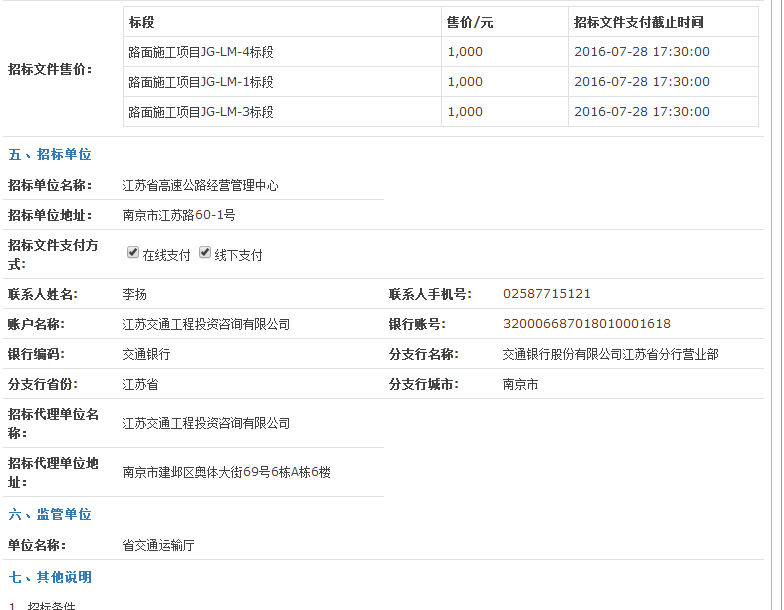The height and width of the screenshot is (610, 784).
Task: Toggle the 线下支付 checkbox
Action: pyautogui.click(x=205, y=253)
